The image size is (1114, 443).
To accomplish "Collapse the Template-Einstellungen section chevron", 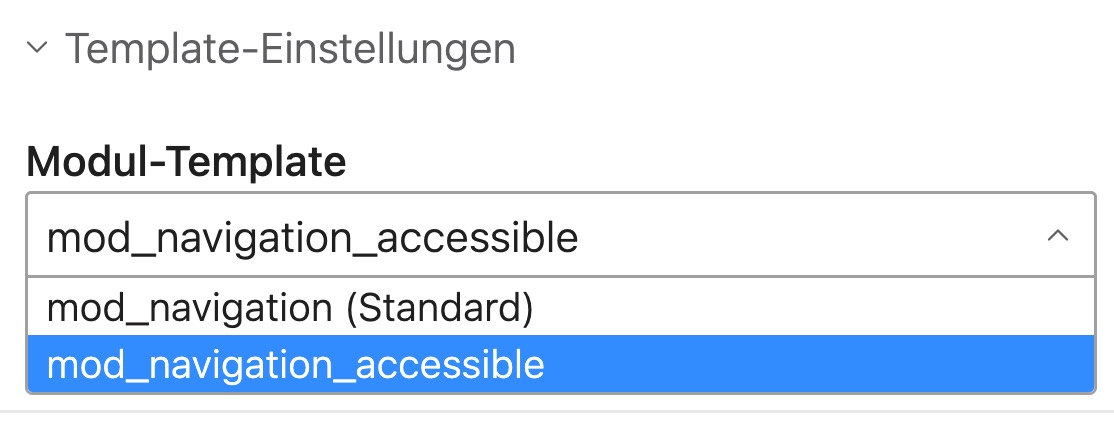I will (38, 47).
